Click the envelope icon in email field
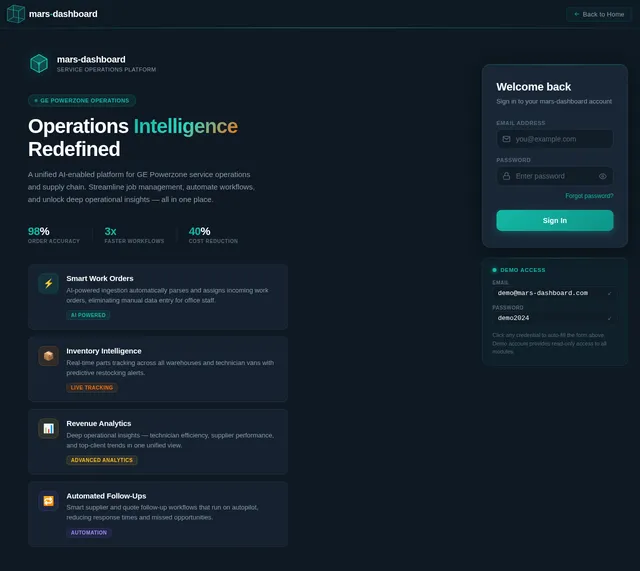This screenshot has height=571, width=640. point(507,139)
